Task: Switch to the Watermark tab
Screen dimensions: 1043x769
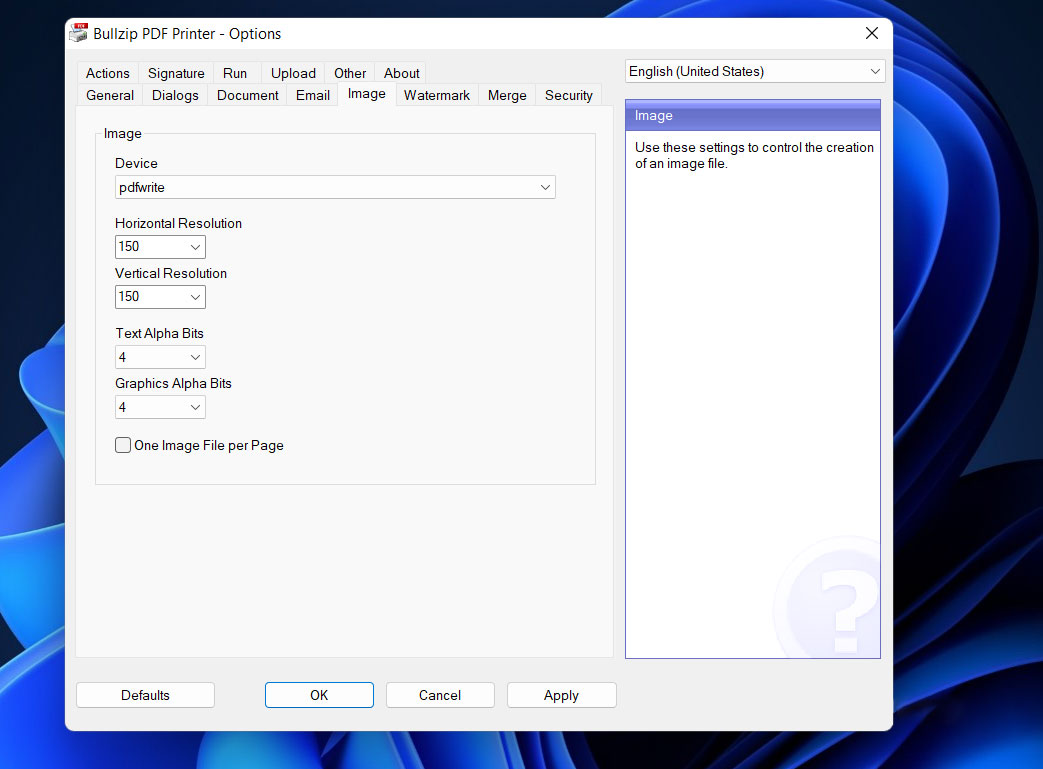Action: click(x=436, y=96)
